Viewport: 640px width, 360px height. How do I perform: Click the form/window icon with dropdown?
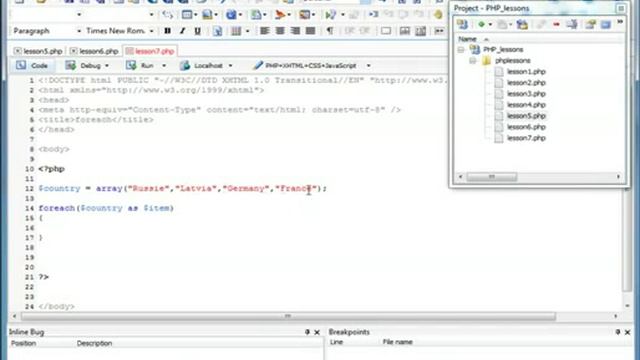pyautogui.click(x=187, y=15)
